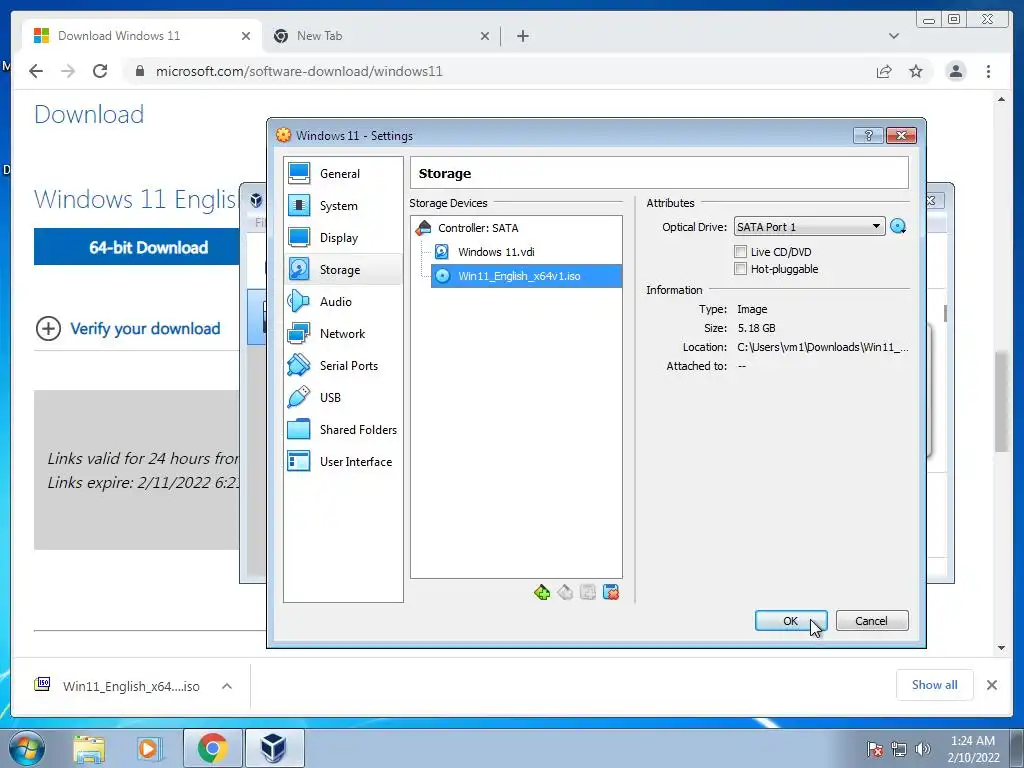The image size is (1024, 768).
Task: Close the New Tab browser tab
Action: tap(485, 36)
